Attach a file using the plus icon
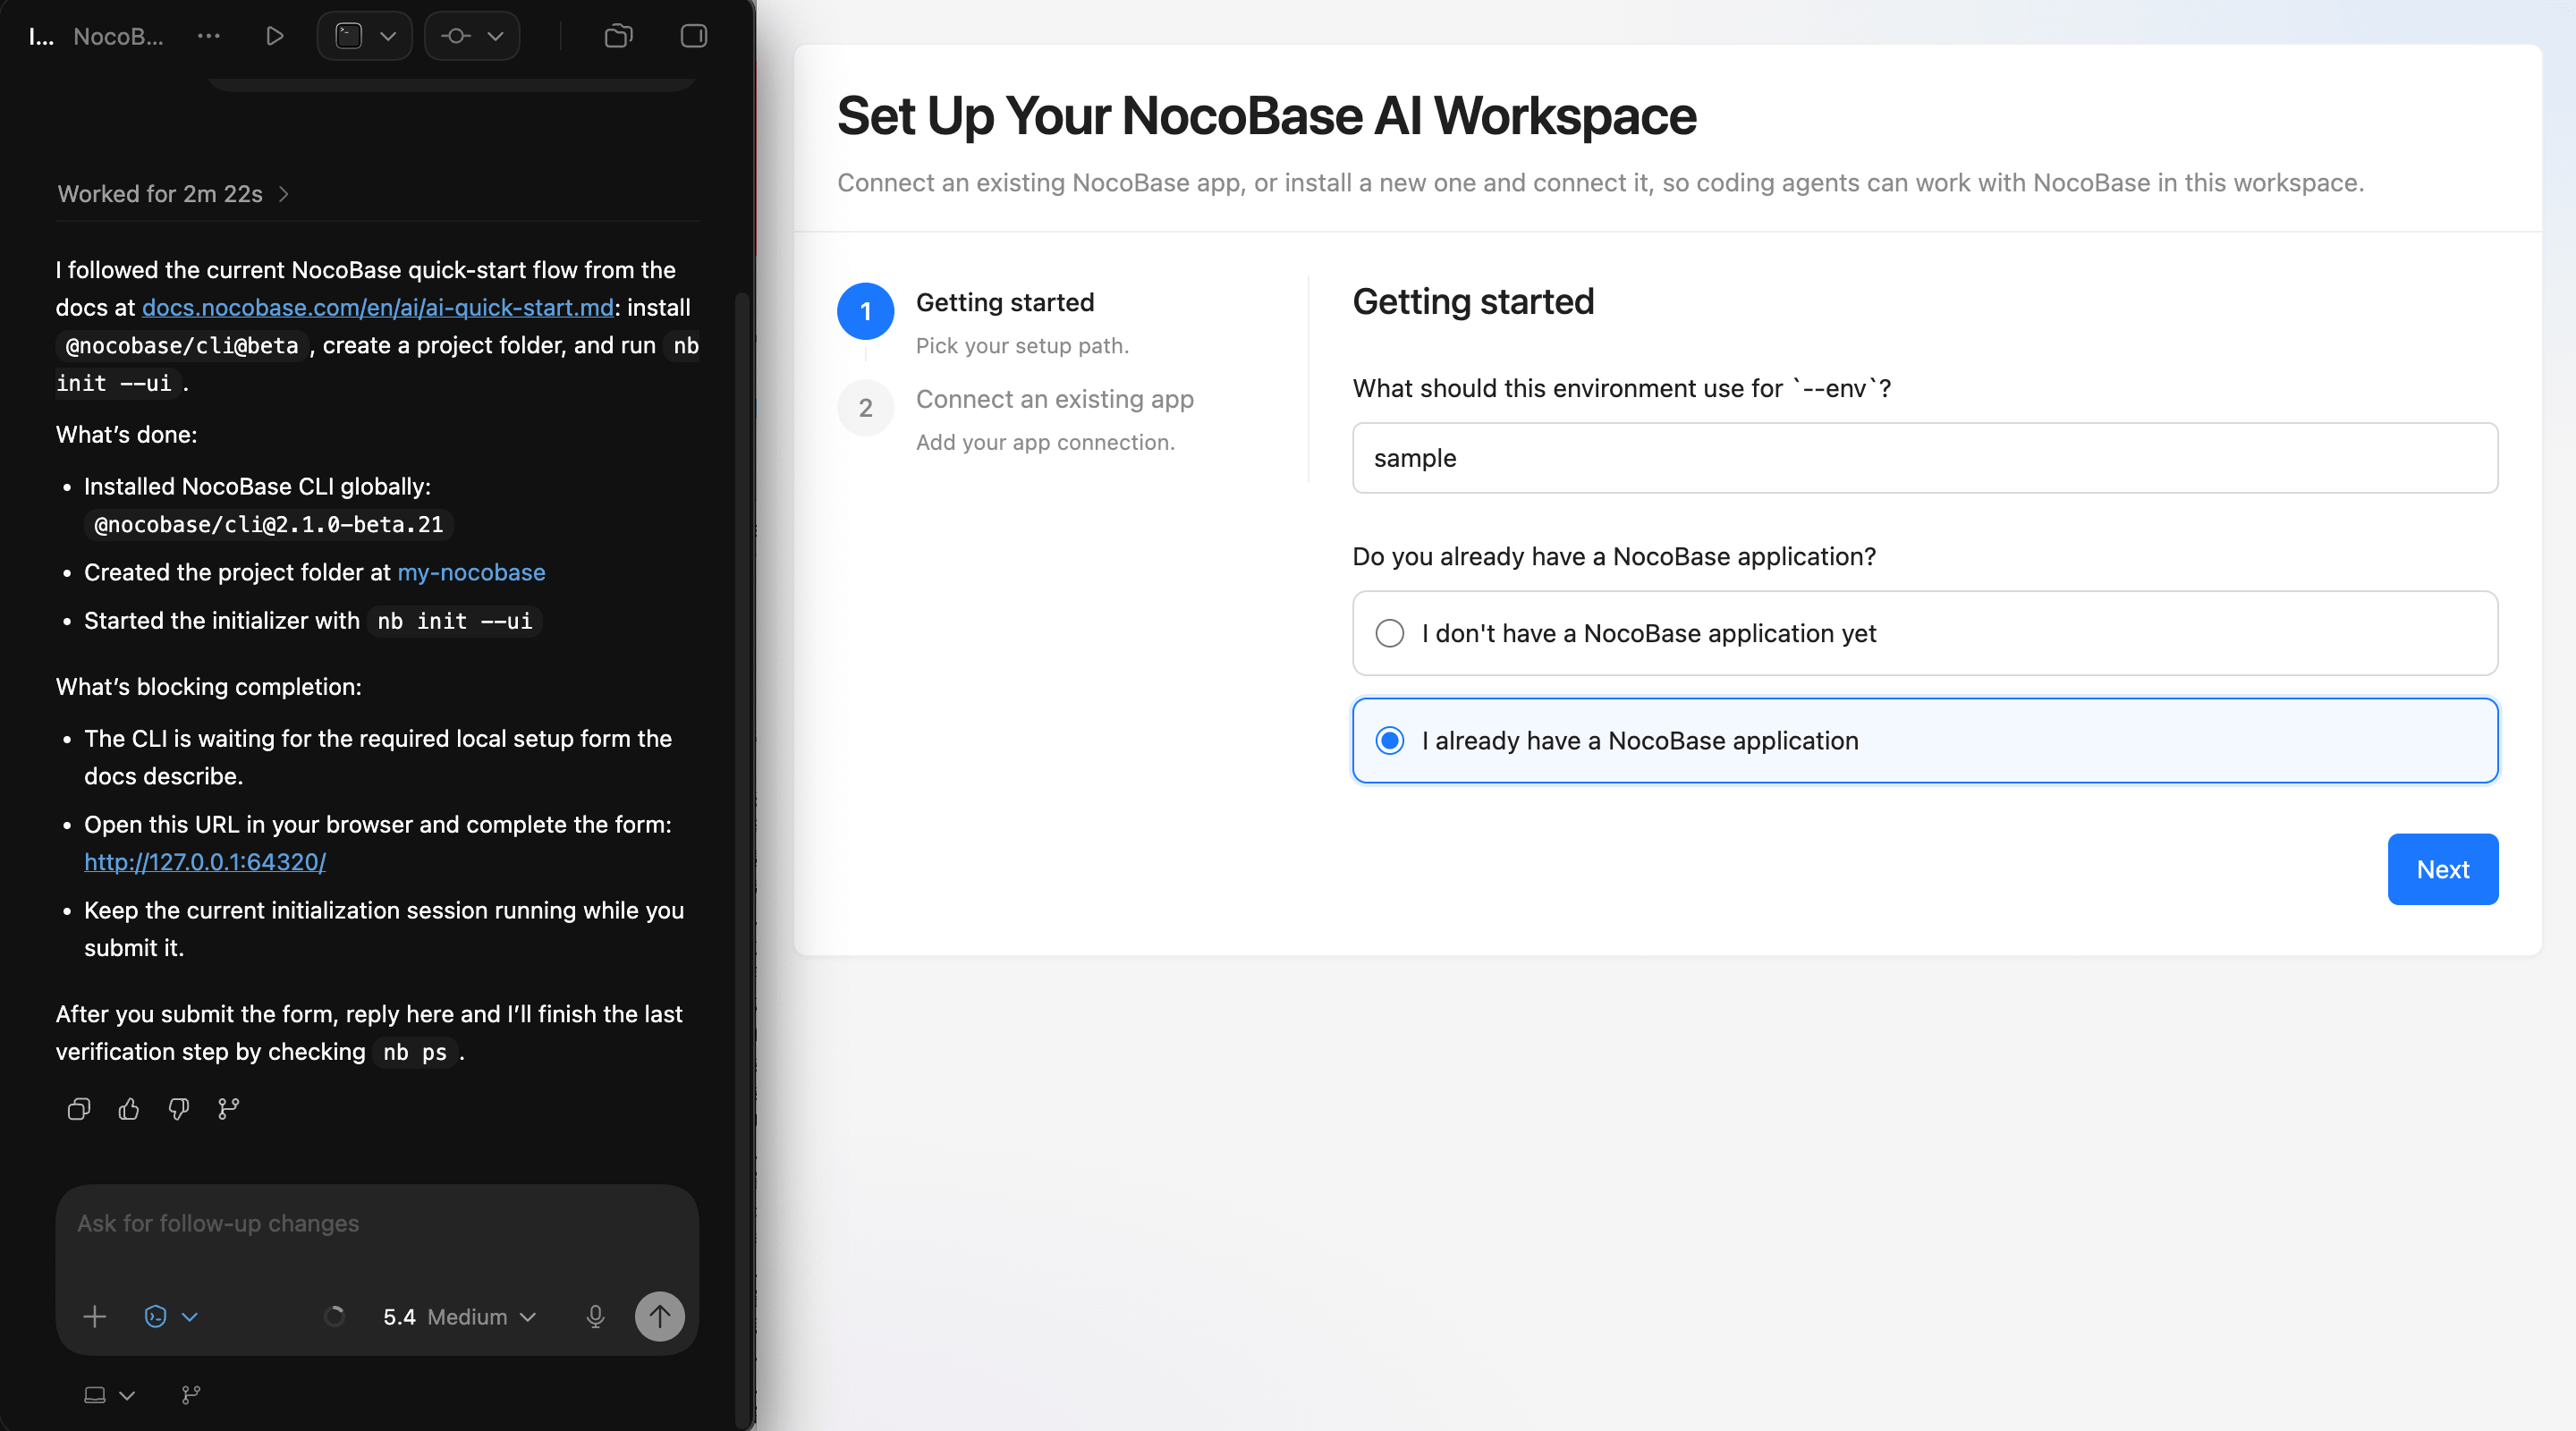Image resolution: width=2576 pixels, height=1431 pixels. [x=95, y=1316]
